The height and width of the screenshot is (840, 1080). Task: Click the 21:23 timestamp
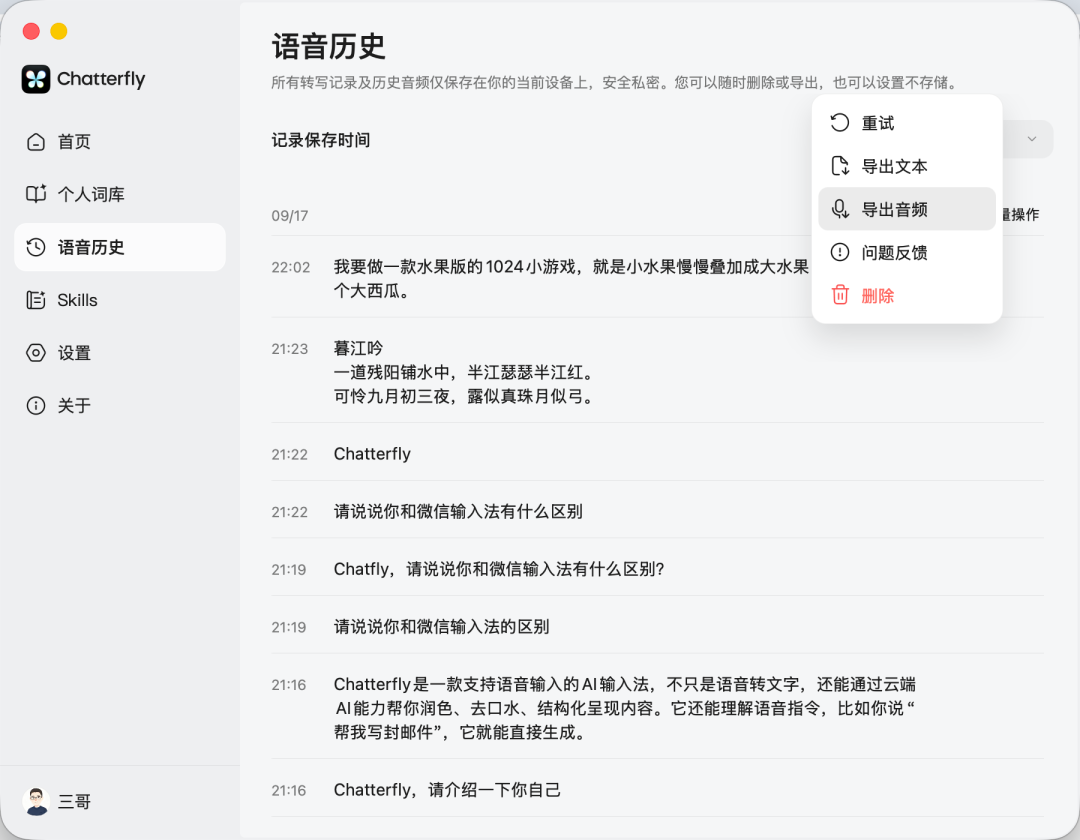289,349
